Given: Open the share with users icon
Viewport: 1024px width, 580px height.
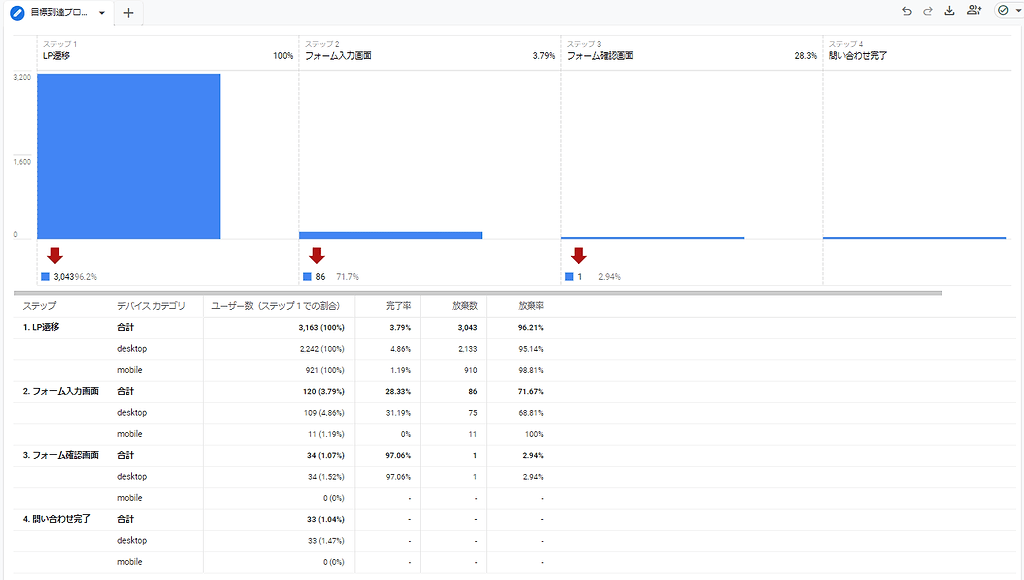Looking at the screenshot, I should click(x=974, y=10).
